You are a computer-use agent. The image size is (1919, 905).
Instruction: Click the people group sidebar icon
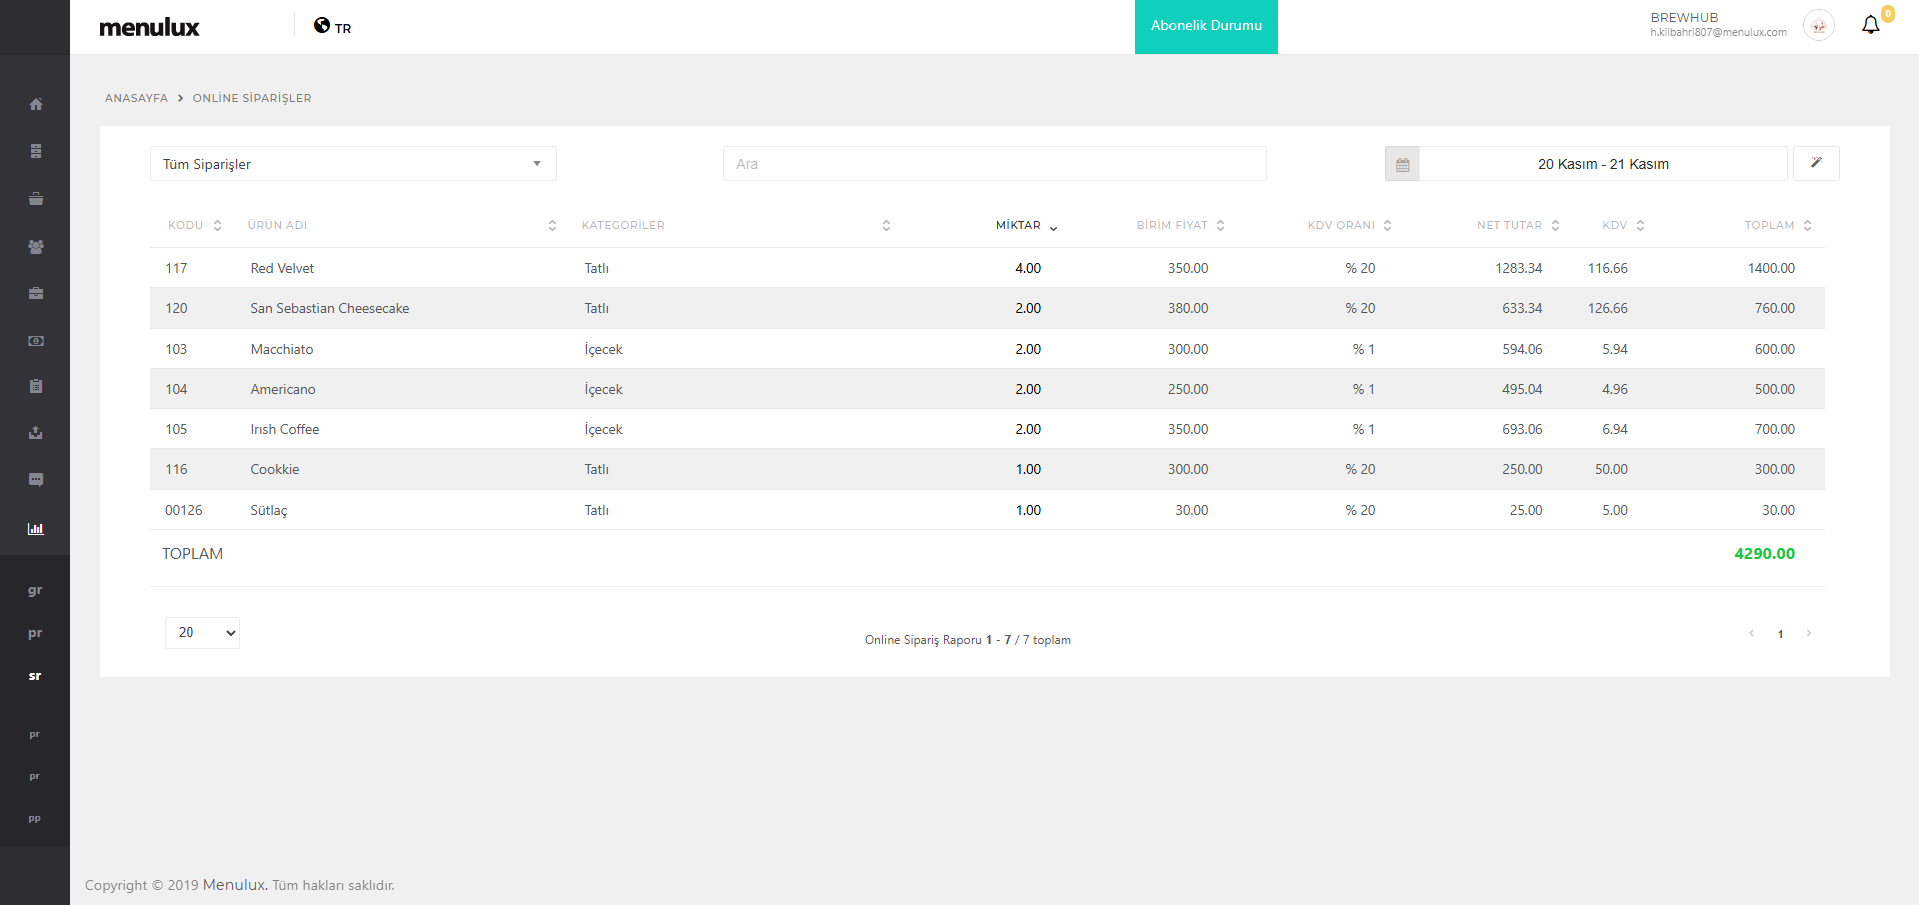[36, 247]
